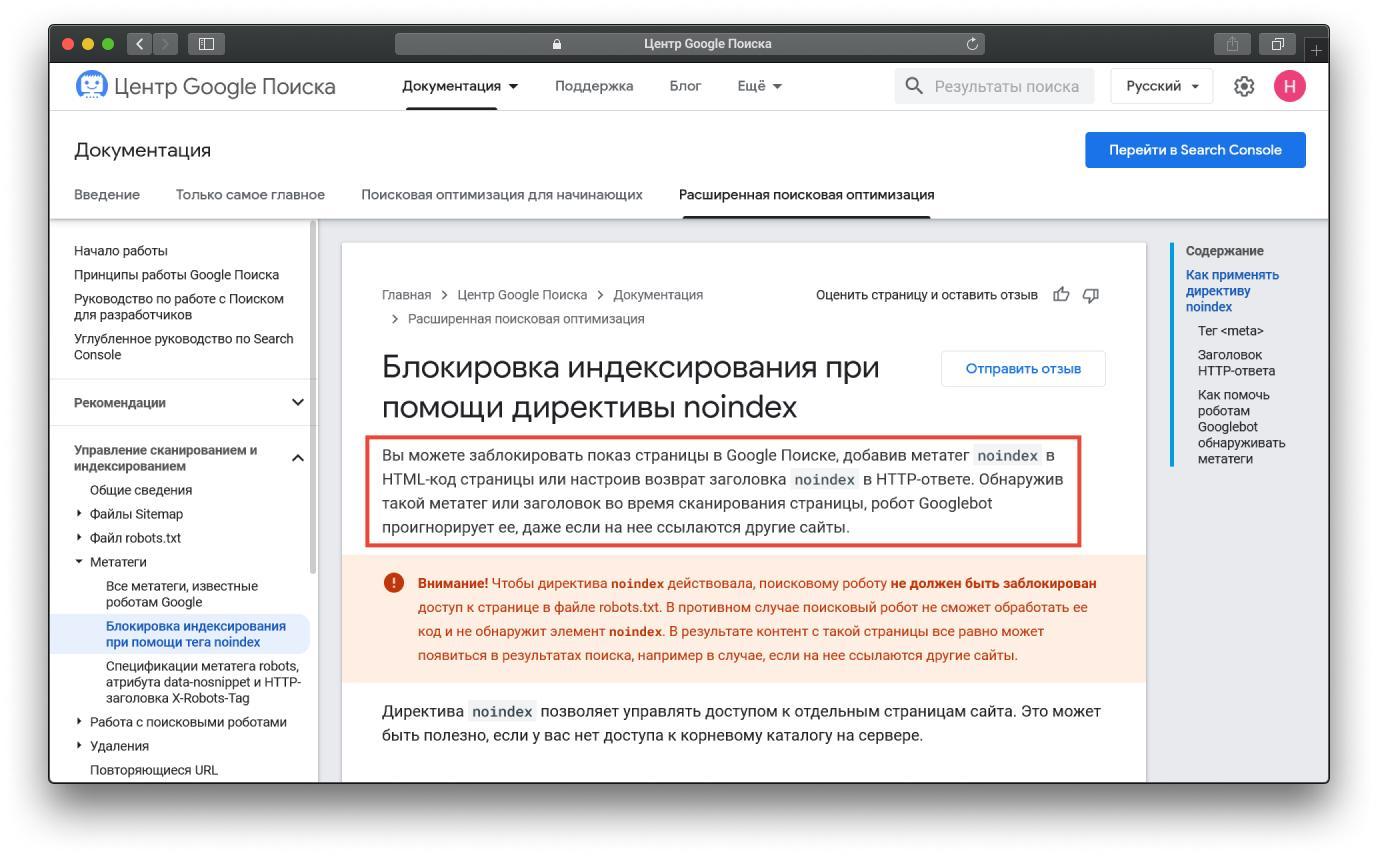Open Принципы работы Google Поиска link
The width and height of the screenshot is (1378, 856).
point(177,274)
